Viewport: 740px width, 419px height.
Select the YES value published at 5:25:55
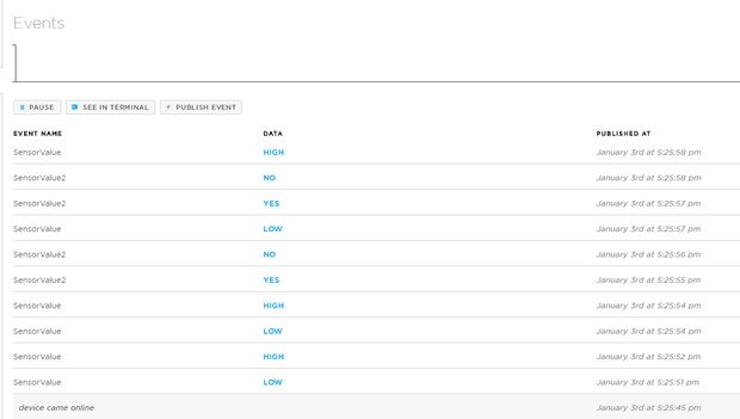tap(271, 280)
